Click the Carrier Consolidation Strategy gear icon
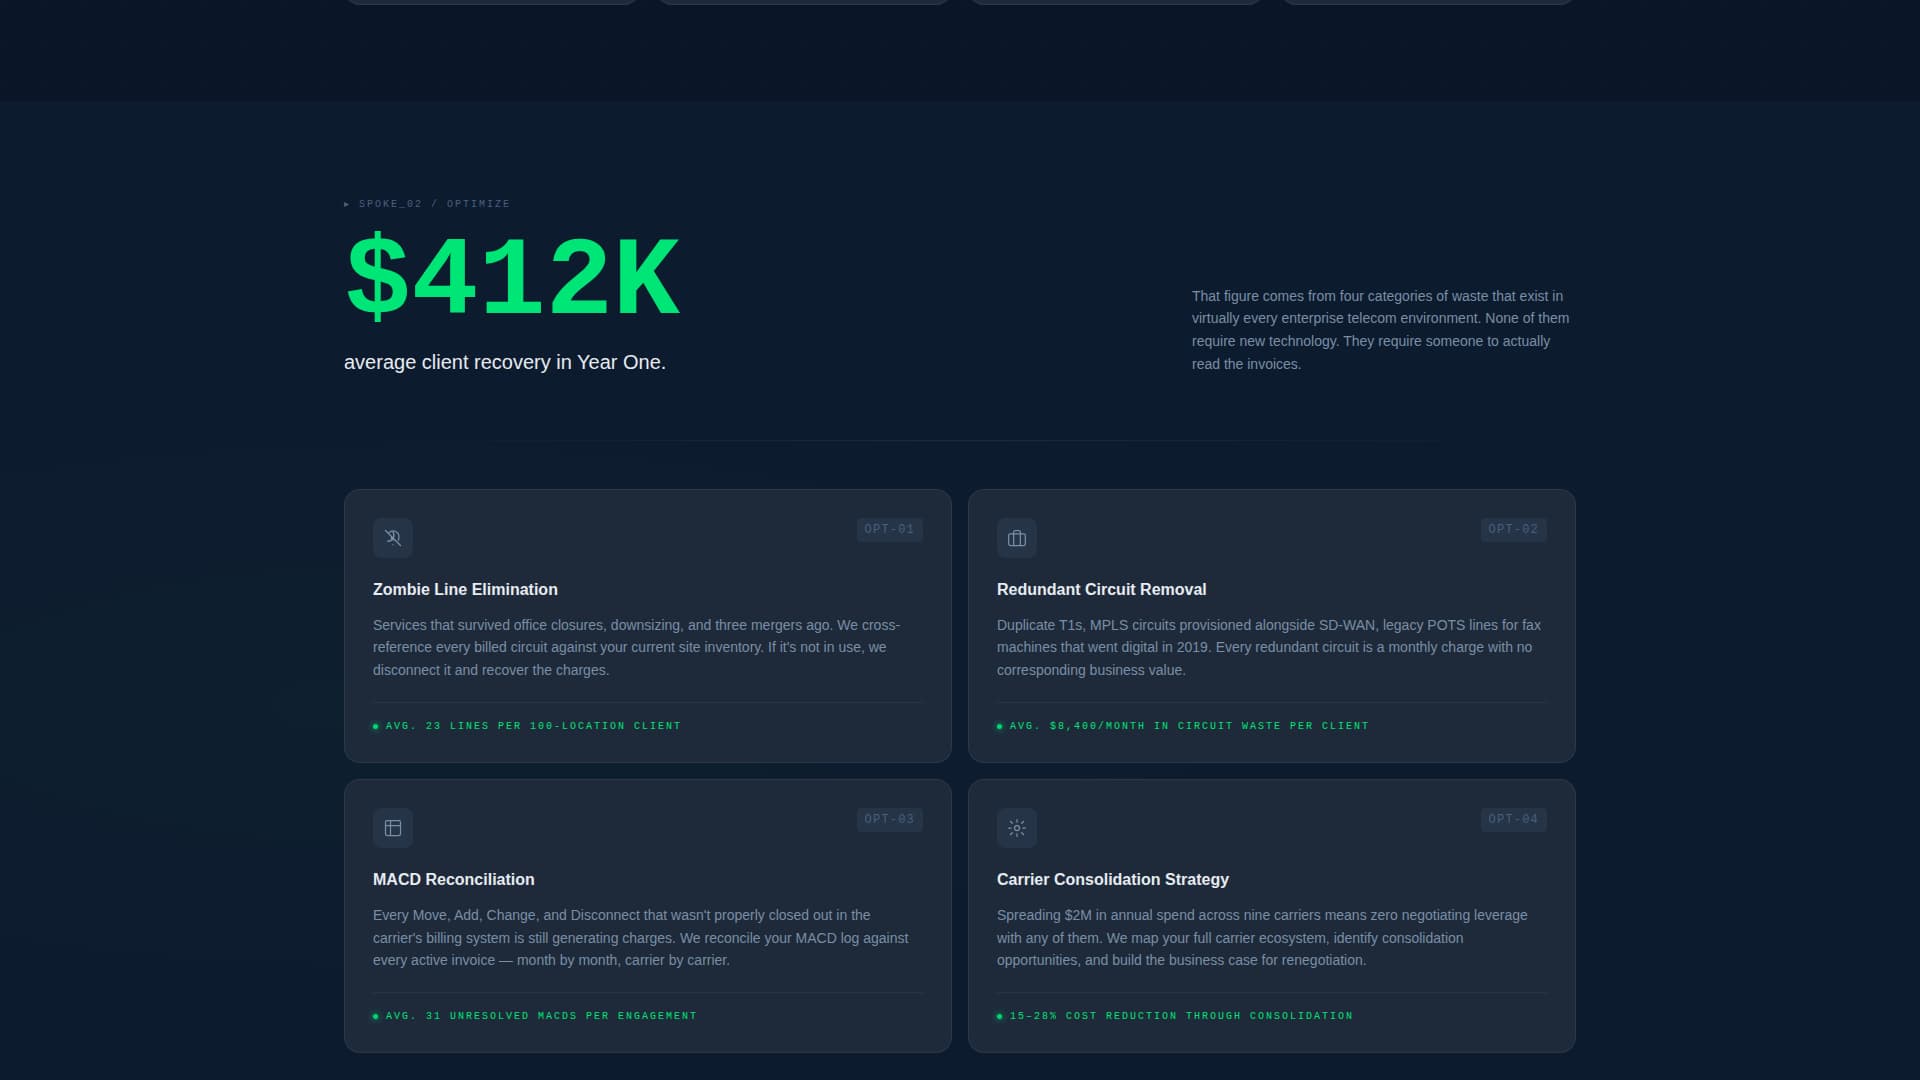 click(x=1017, y=828)
